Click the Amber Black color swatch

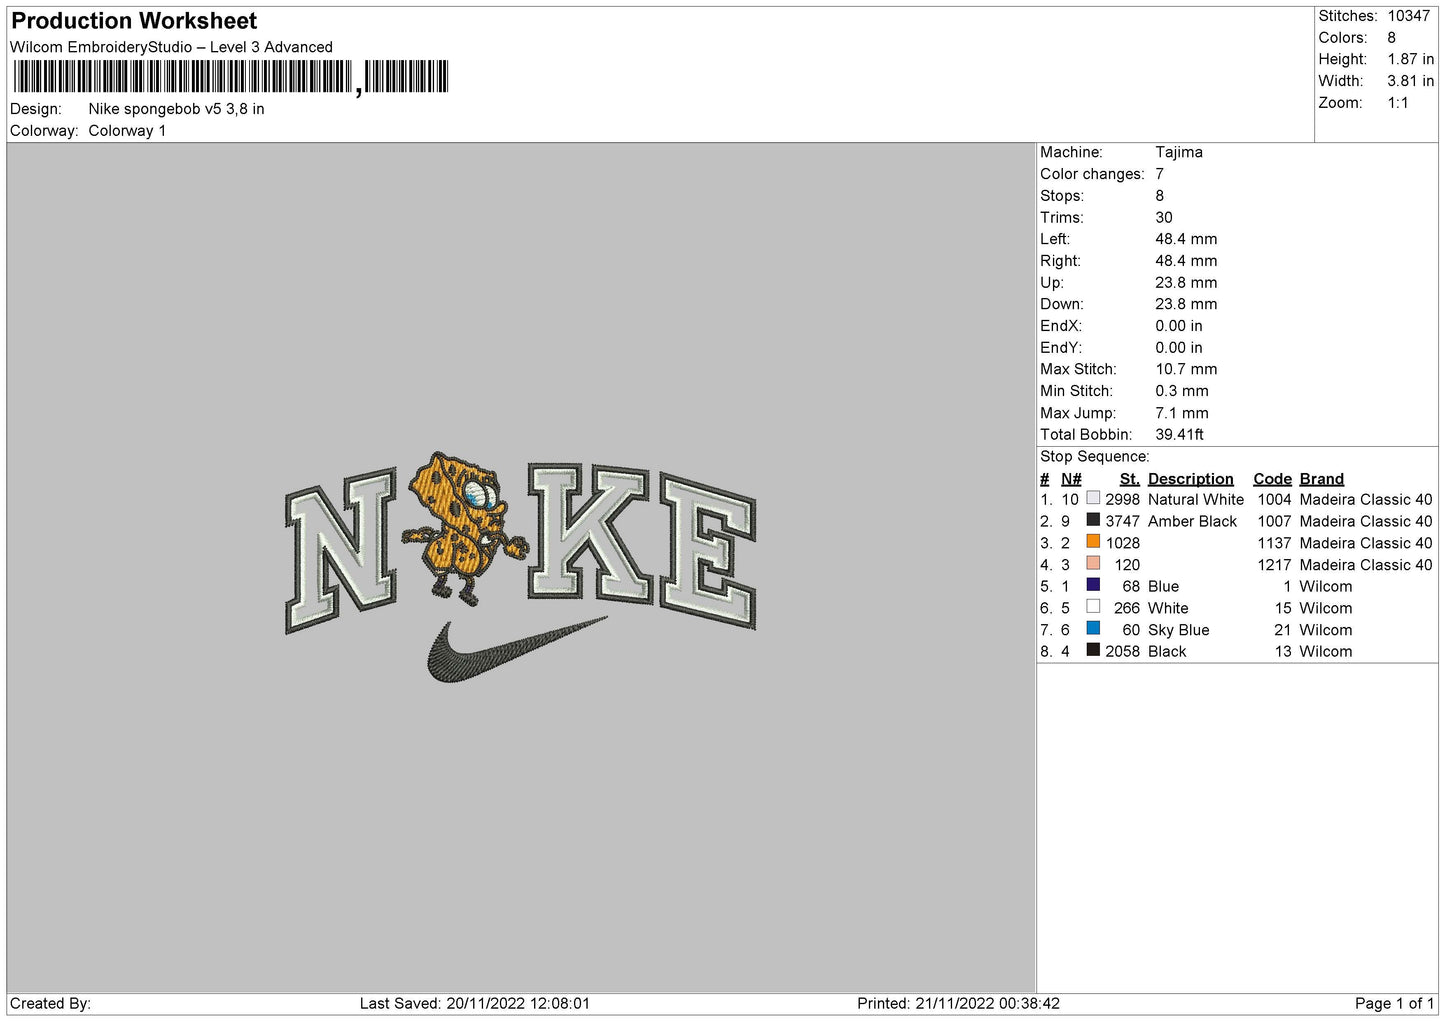tap(1093, 520)
